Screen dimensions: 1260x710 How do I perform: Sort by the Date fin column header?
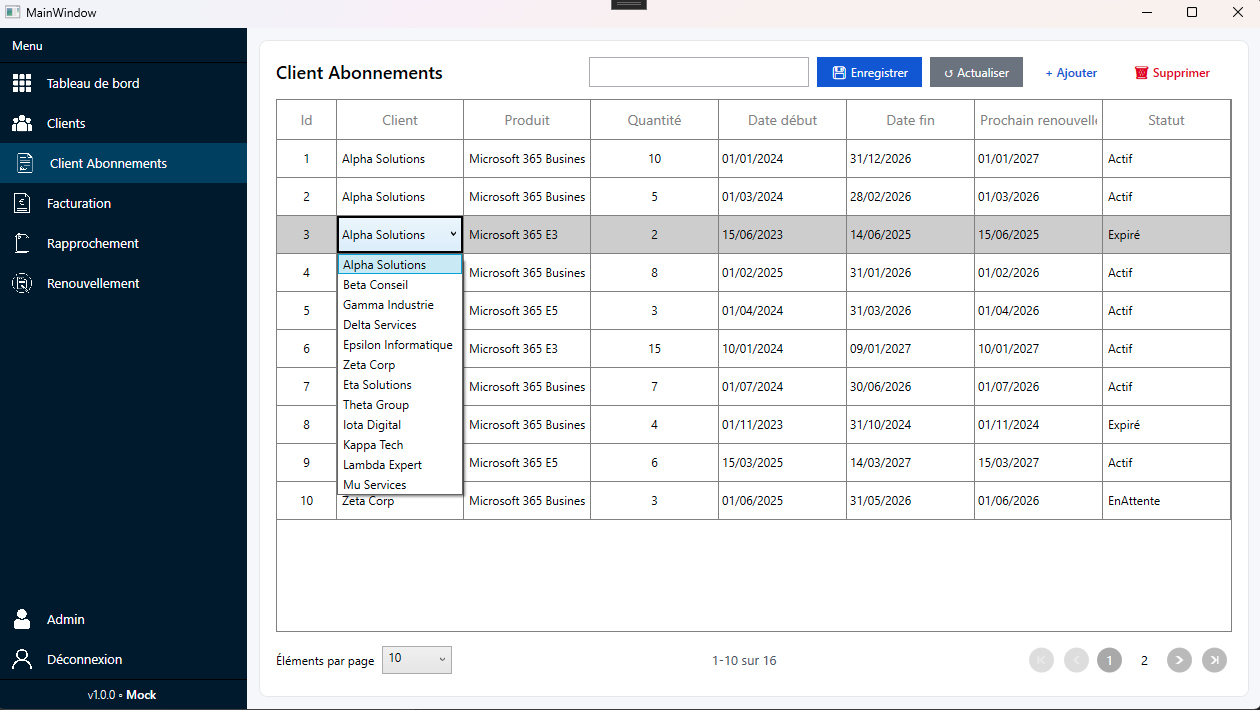coord(910,120)
